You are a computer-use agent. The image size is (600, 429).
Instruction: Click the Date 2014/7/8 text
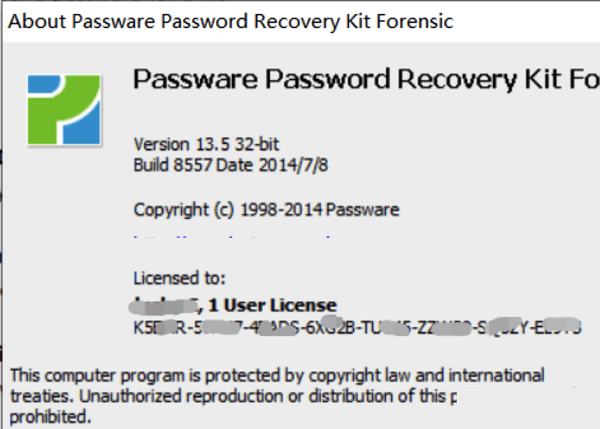pyautogui.click(x=272, y=165)
